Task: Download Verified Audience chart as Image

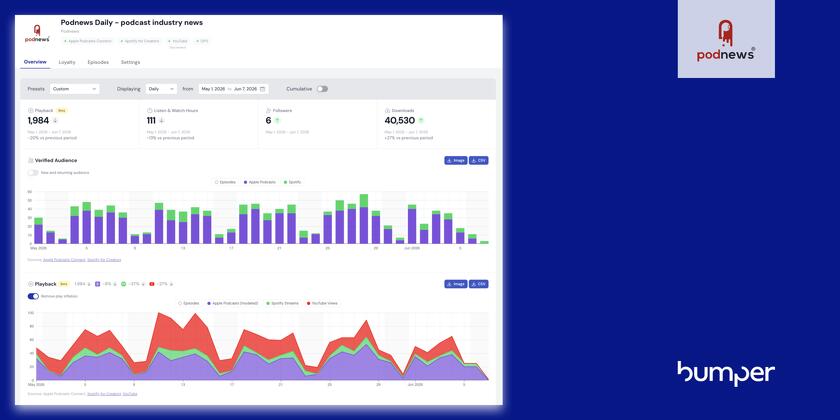Action: [455, 160]
